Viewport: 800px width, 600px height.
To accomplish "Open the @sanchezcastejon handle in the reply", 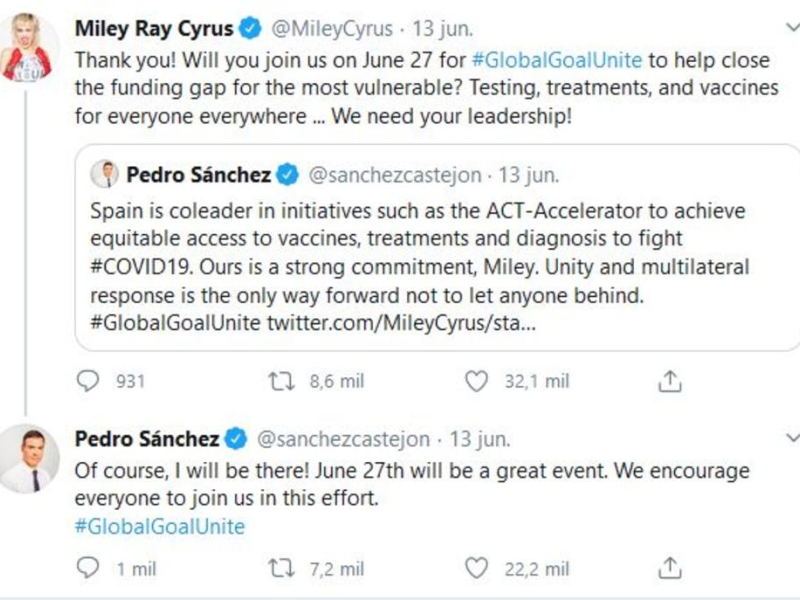I will [344, 439].
